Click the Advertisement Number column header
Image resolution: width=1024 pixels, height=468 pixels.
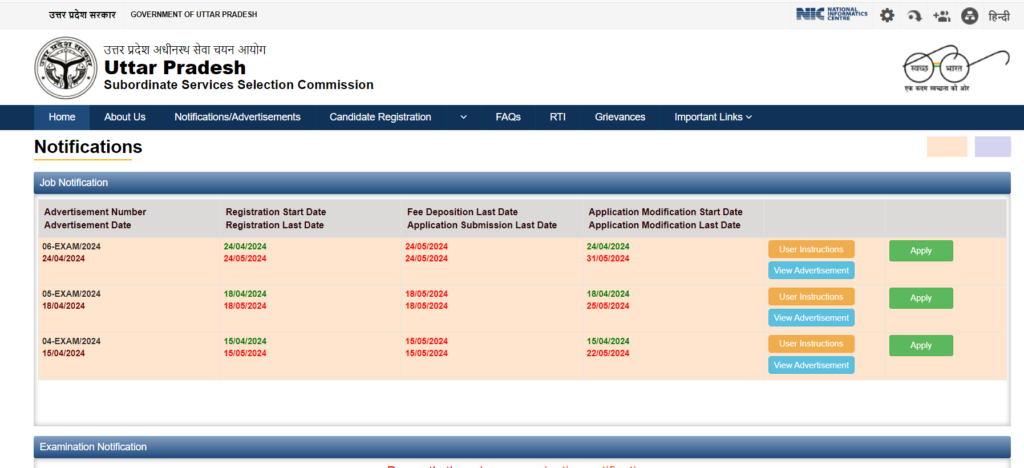click(x=95, y=212)
